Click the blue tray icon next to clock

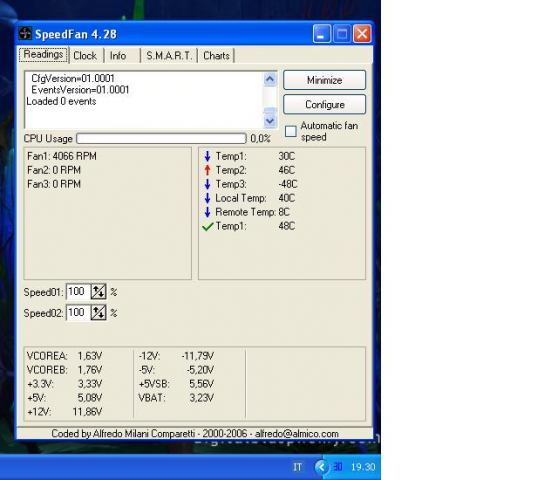point(338,467)
